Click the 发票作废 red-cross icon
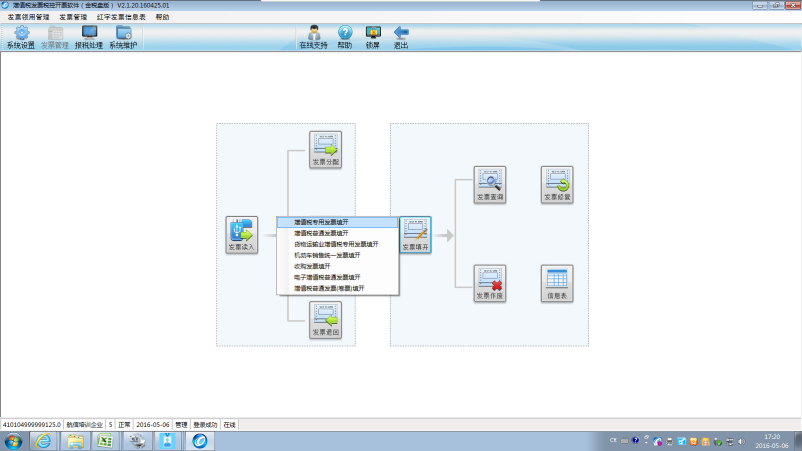802x451 pixels. 489,283
